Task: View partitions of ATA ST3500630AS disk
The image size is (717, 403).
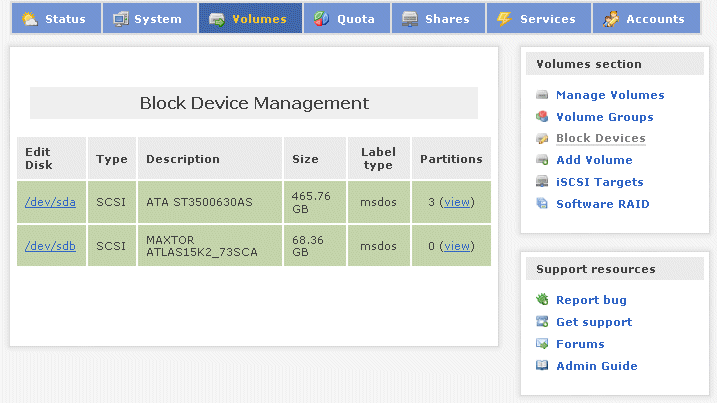Action: tap(457, 202)
